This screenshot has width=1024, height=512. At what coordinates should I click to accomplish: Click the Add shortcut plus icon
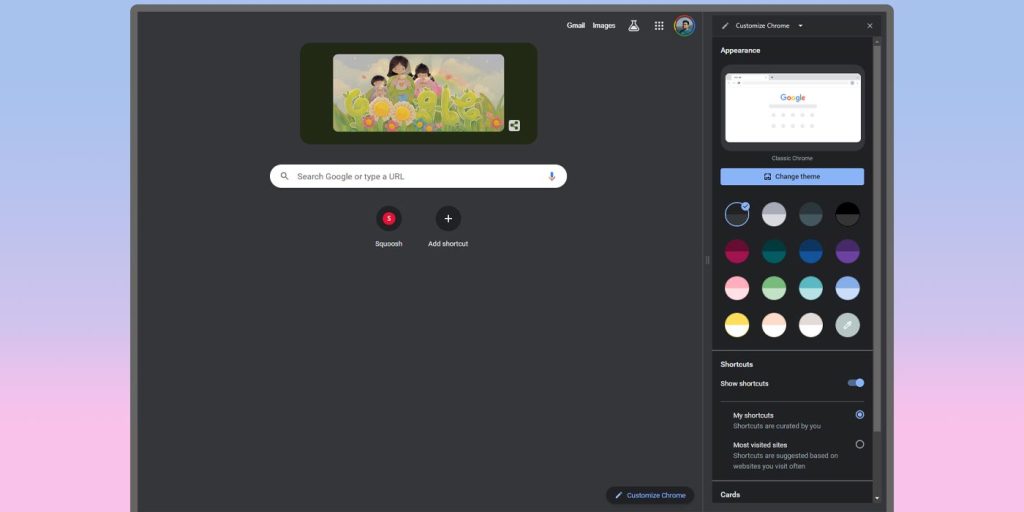448,219
